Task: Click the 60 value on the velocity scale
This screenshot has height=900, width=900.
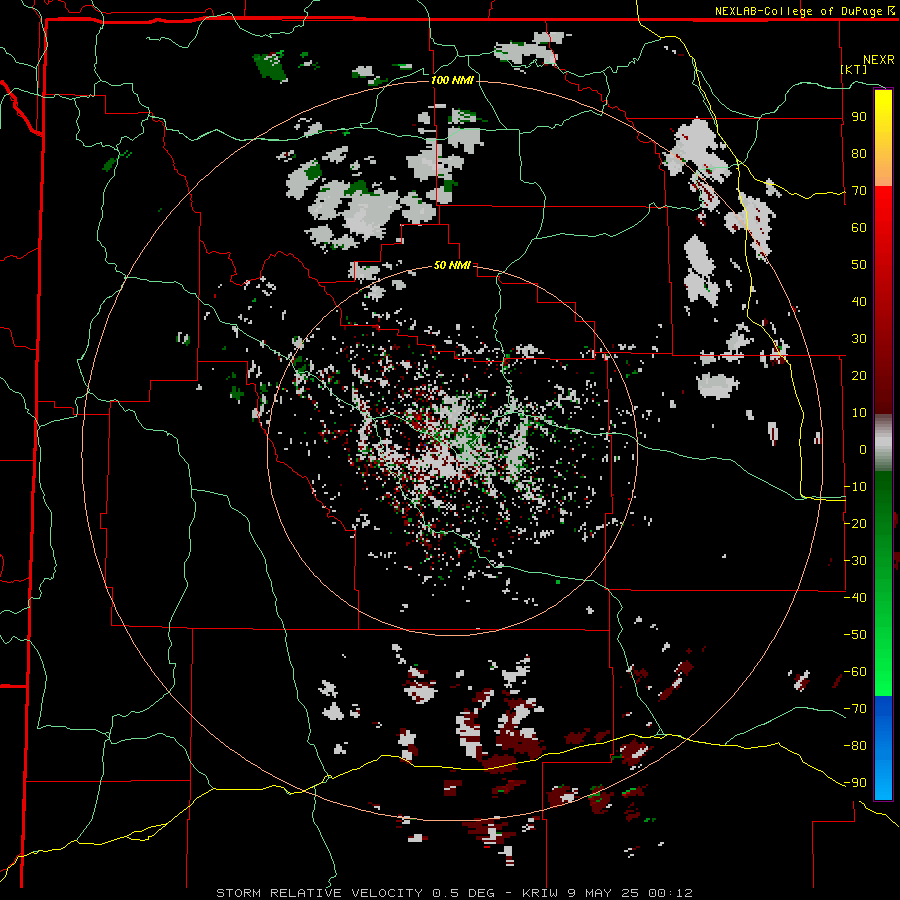Action: coord(859,228)
